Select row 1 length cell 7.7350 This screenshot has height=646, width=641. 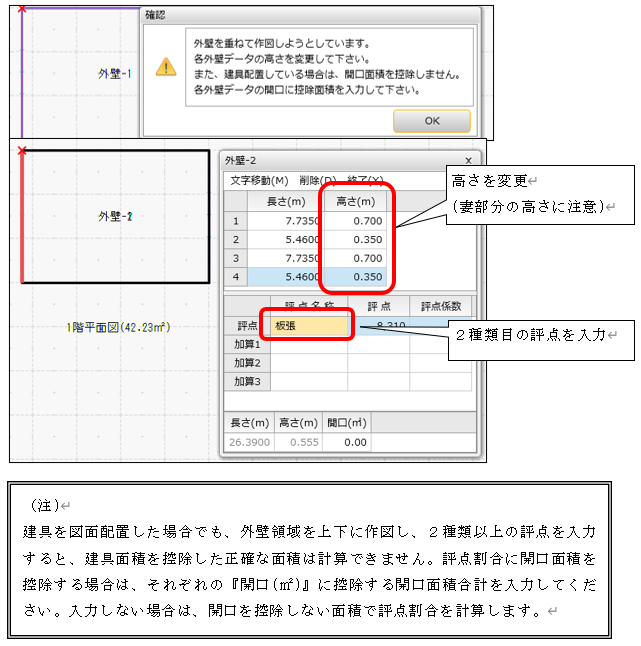tap(285, 222)
